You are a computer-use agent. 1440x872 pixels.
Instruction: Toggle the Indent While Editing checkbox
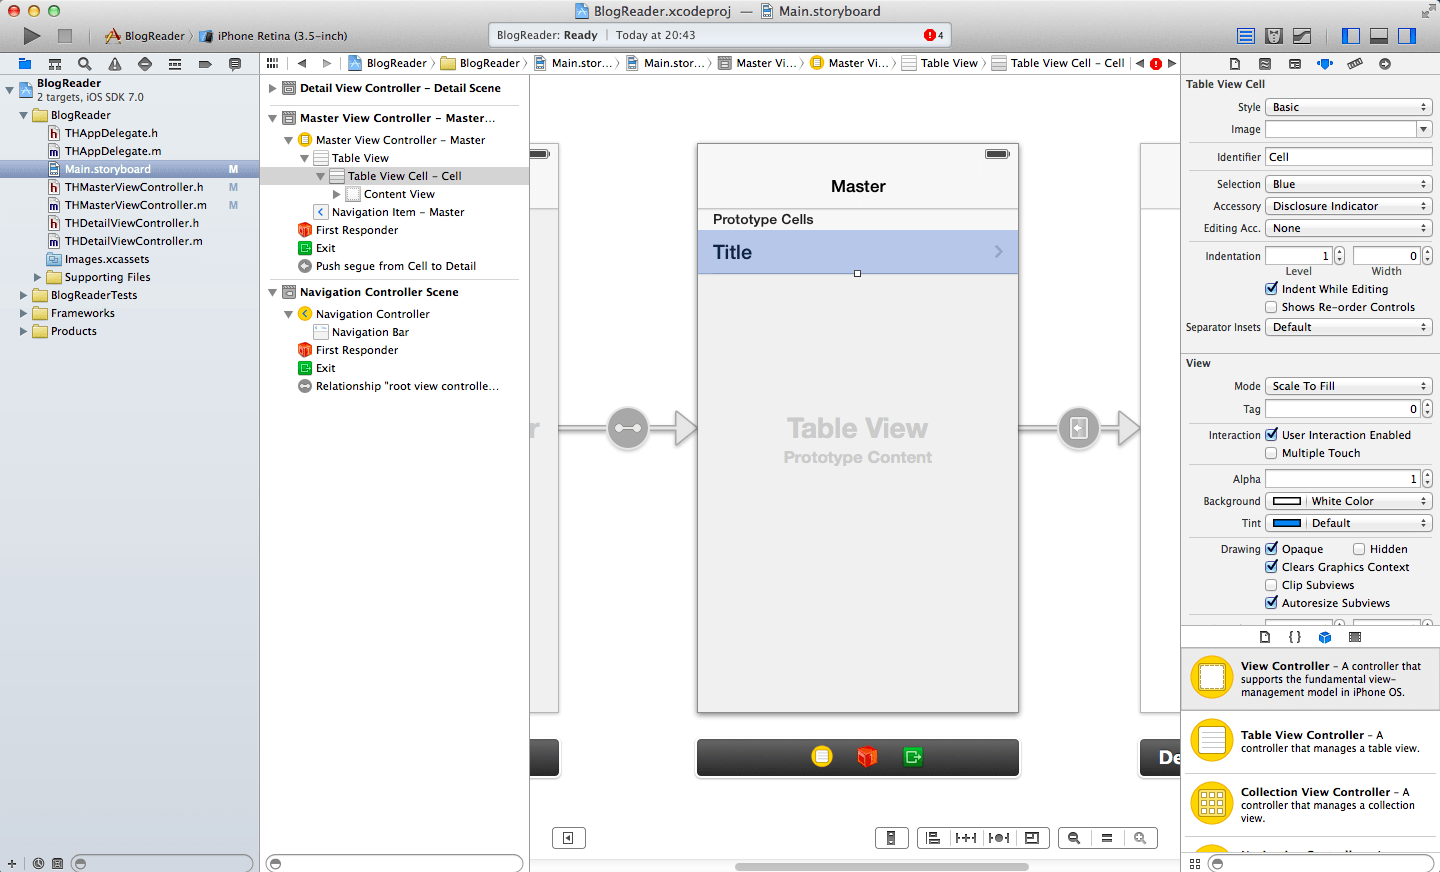(1272, 289)
